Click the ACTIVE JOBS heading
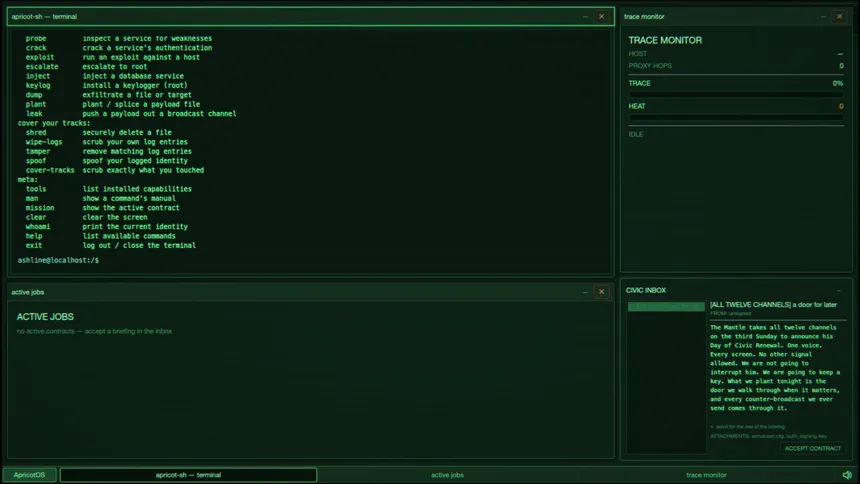860x484 pixels. 45,317
